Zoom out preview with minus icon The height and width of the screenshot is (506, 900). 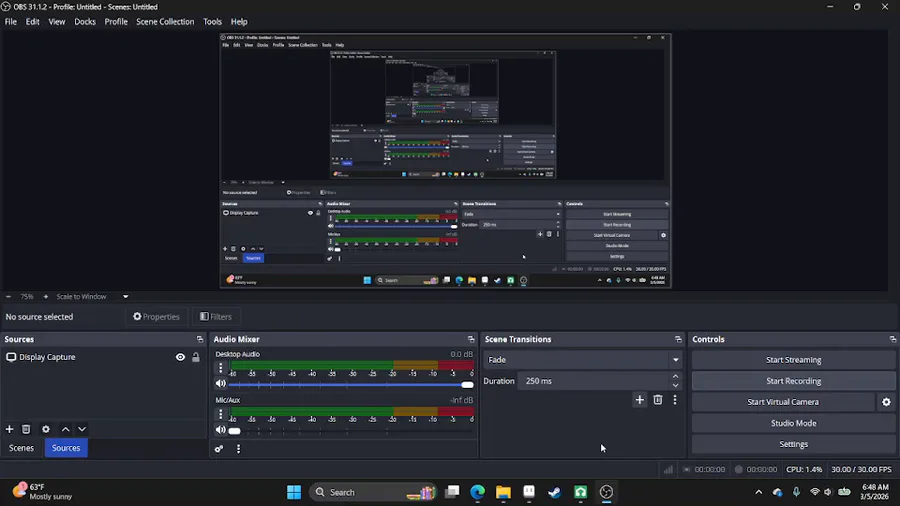pos(8,297)
